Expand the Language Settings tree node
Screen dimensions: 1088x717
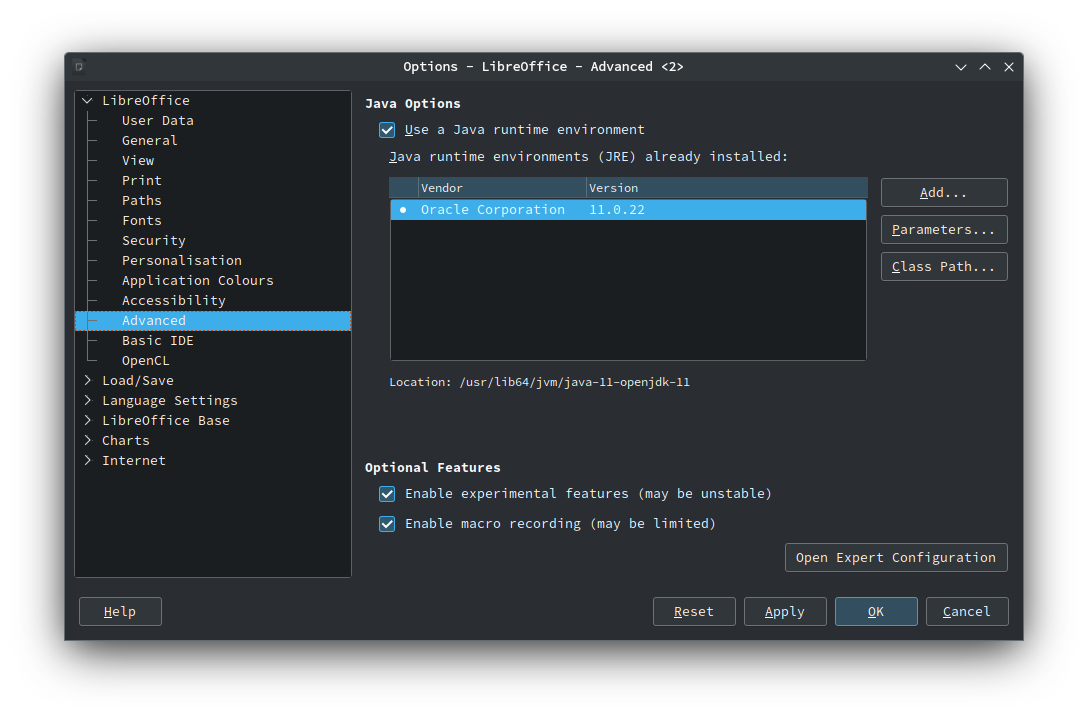click(x=87, y=400)
